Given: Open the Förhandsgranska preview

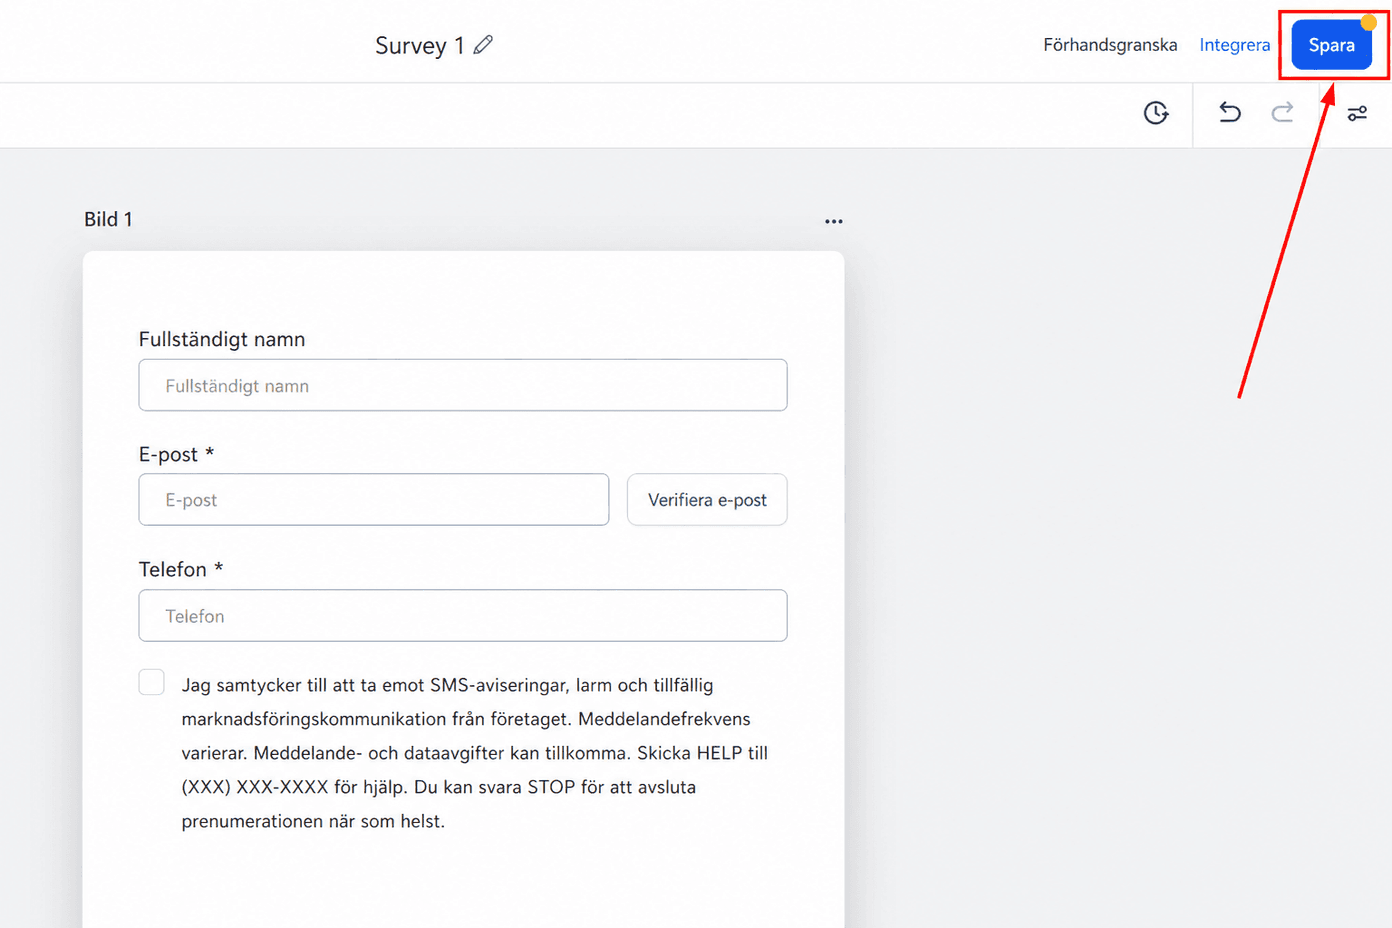Looking at the screenshot, I should coord(1110,45).
